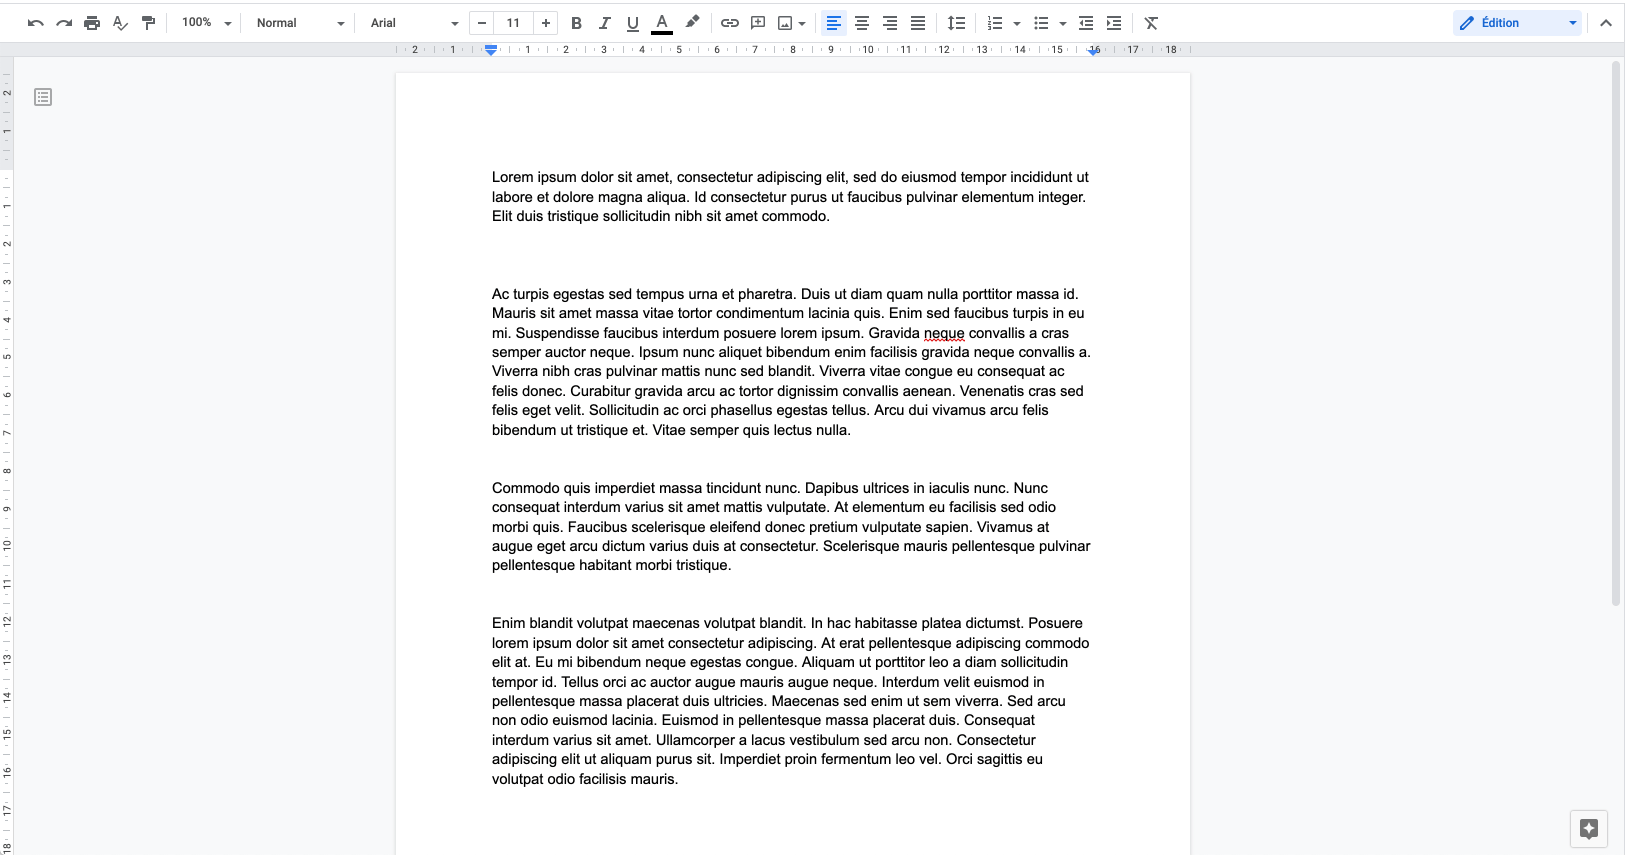Justify the text
1625x861 pixels.
pyautogui.click(x=917, y=23)
